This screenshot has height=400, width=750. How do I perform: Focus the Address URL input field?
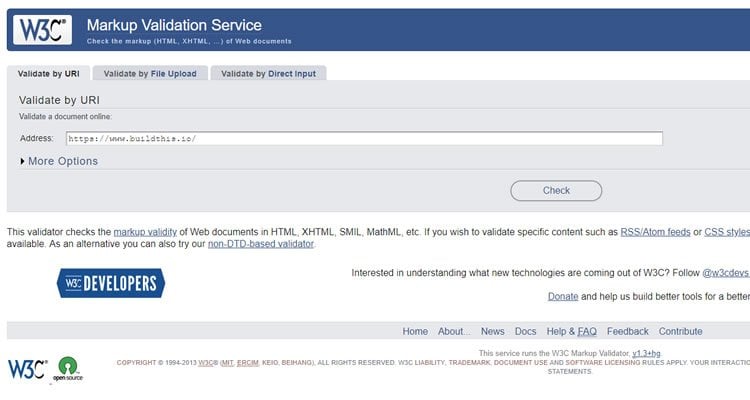coord(364,138)
